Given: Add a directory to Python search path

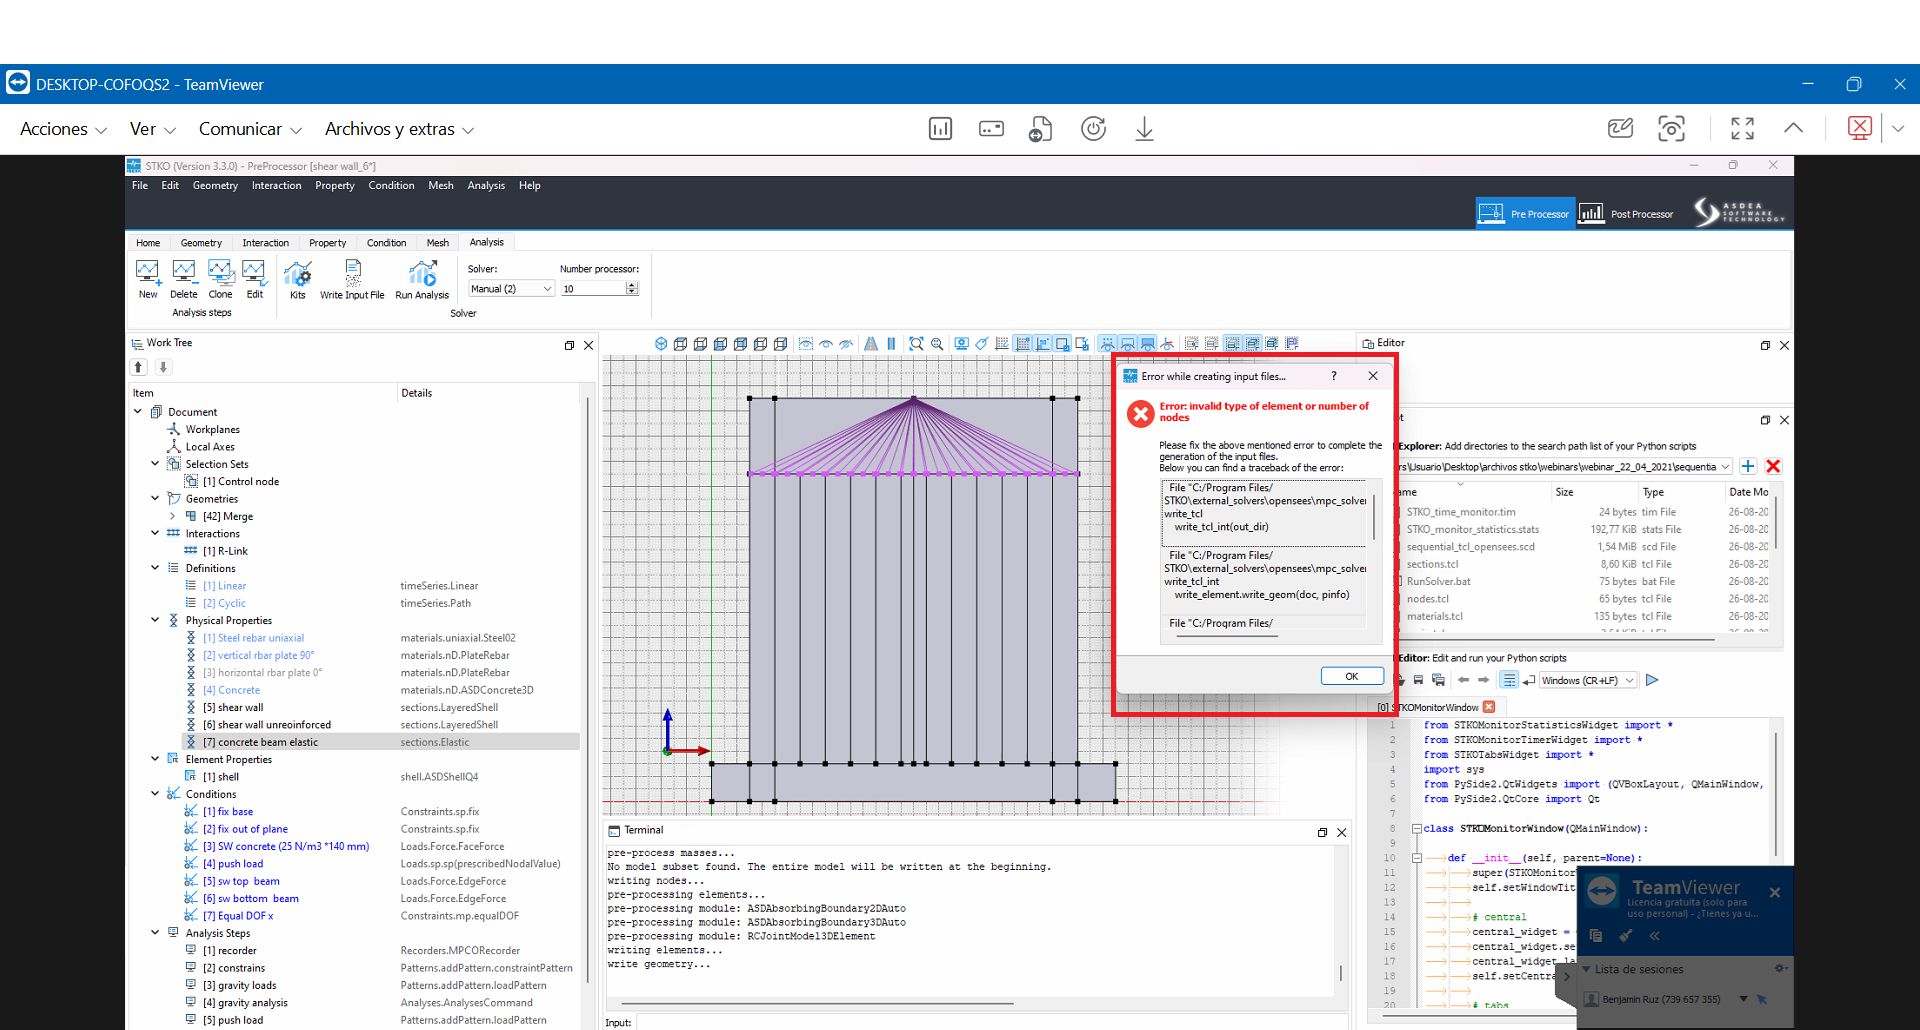Looking at the screenshot, I should click(x=1748, y=466).
